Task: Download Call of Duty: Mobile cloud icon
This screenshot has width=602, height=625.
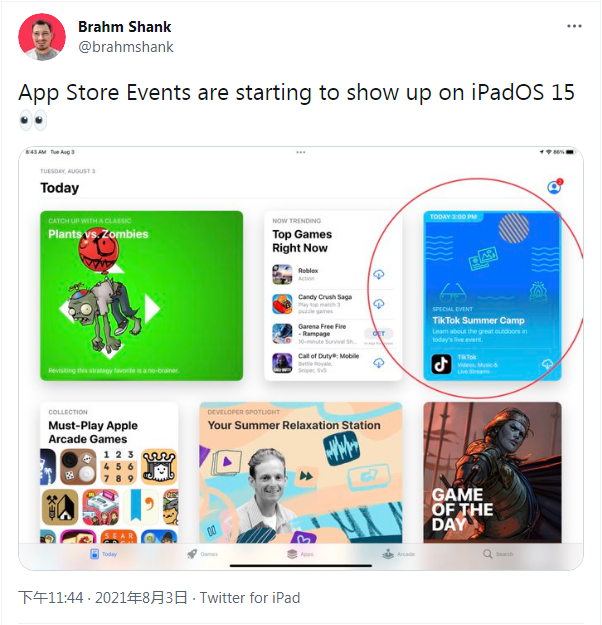Action: (379, 363)
